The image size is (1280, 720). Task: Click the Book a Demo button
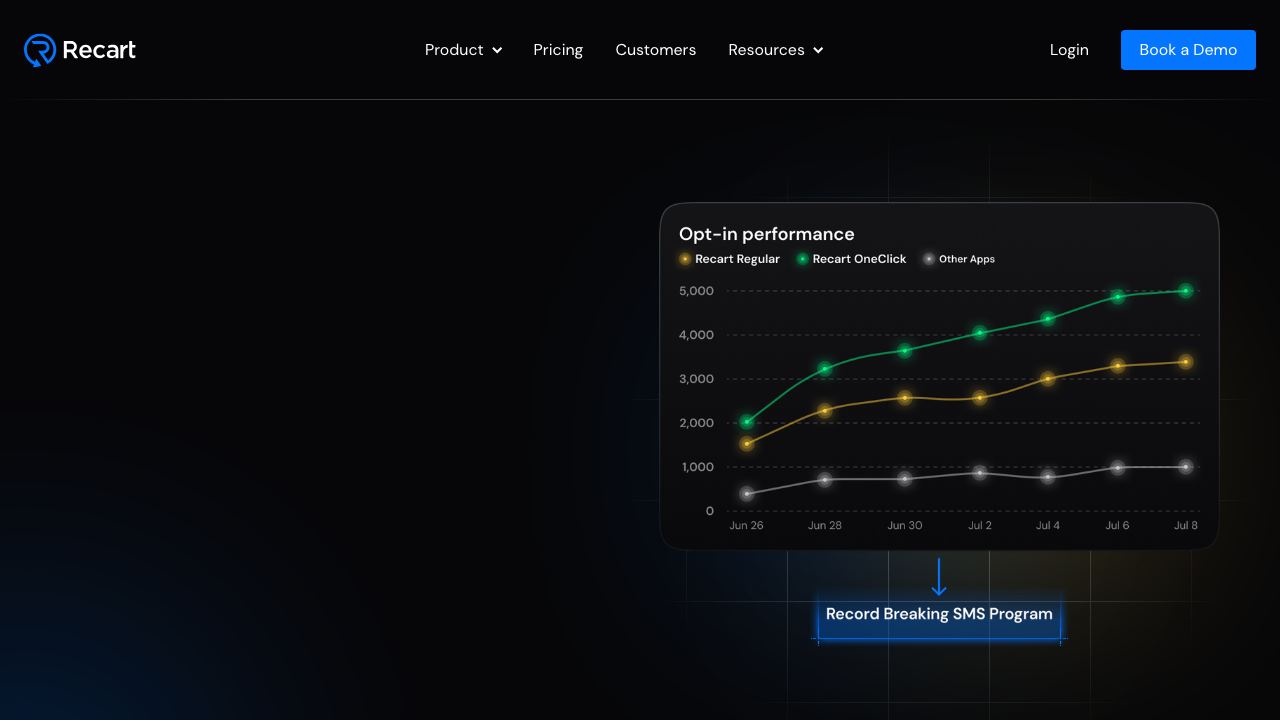click(1188, 50)
